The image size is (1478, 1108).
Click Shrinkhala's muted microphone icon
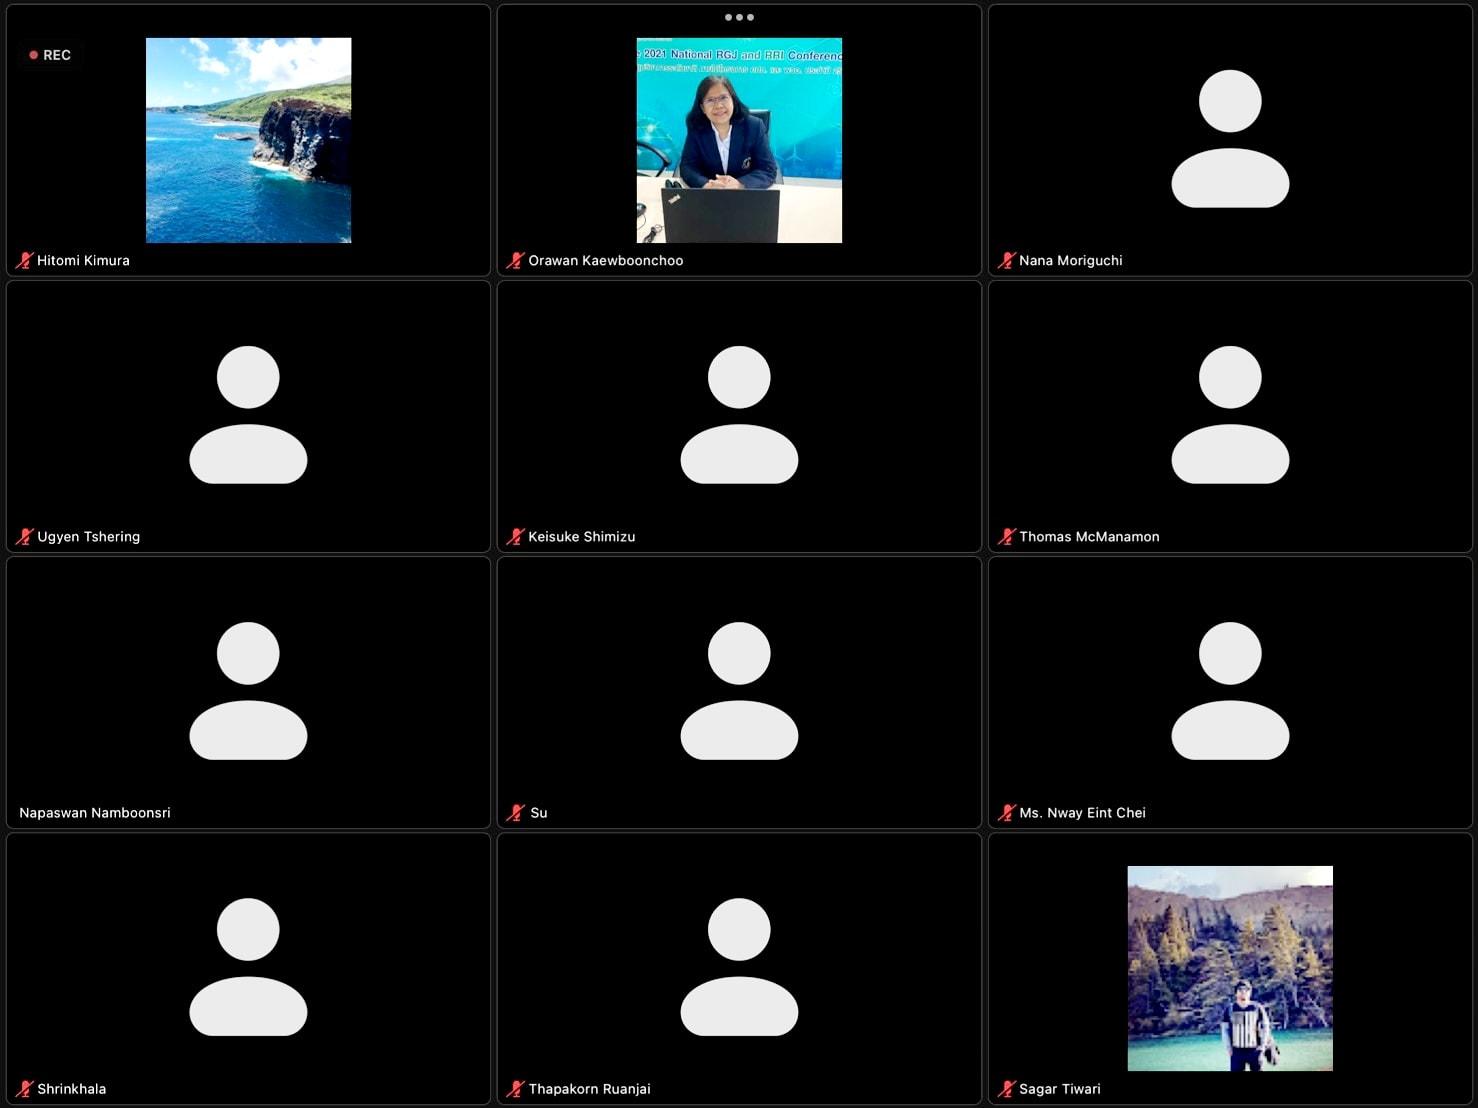point(25,1088)
